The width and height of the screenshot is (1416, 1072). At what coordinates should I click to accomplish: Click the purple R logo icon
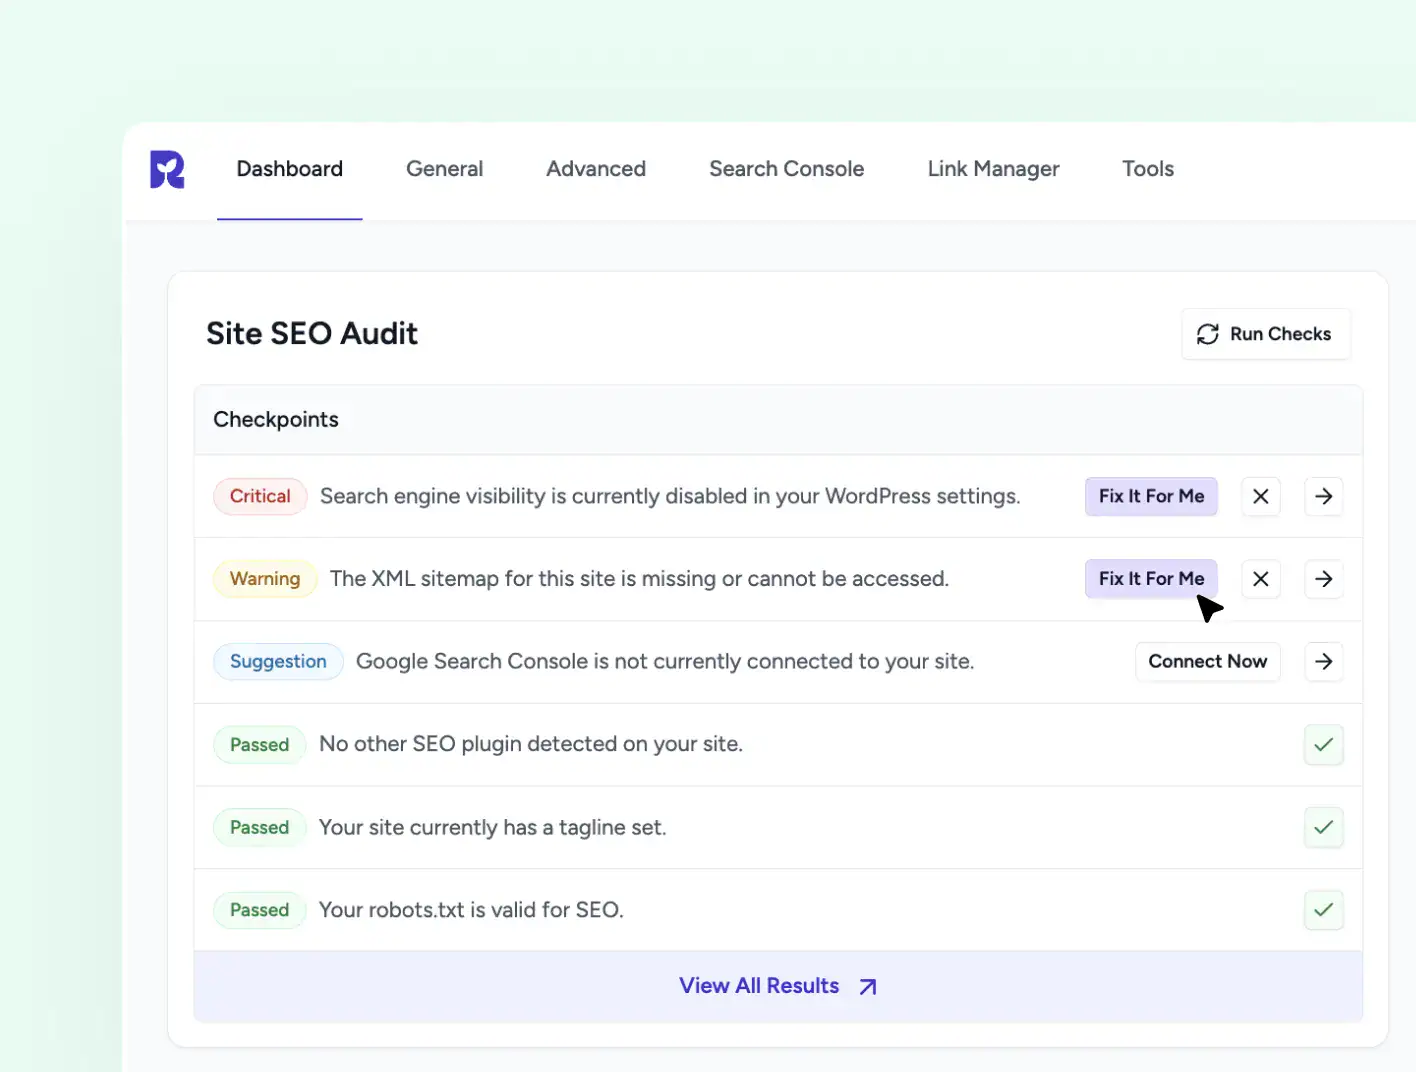pyautogui.click(x=167, y=169)
